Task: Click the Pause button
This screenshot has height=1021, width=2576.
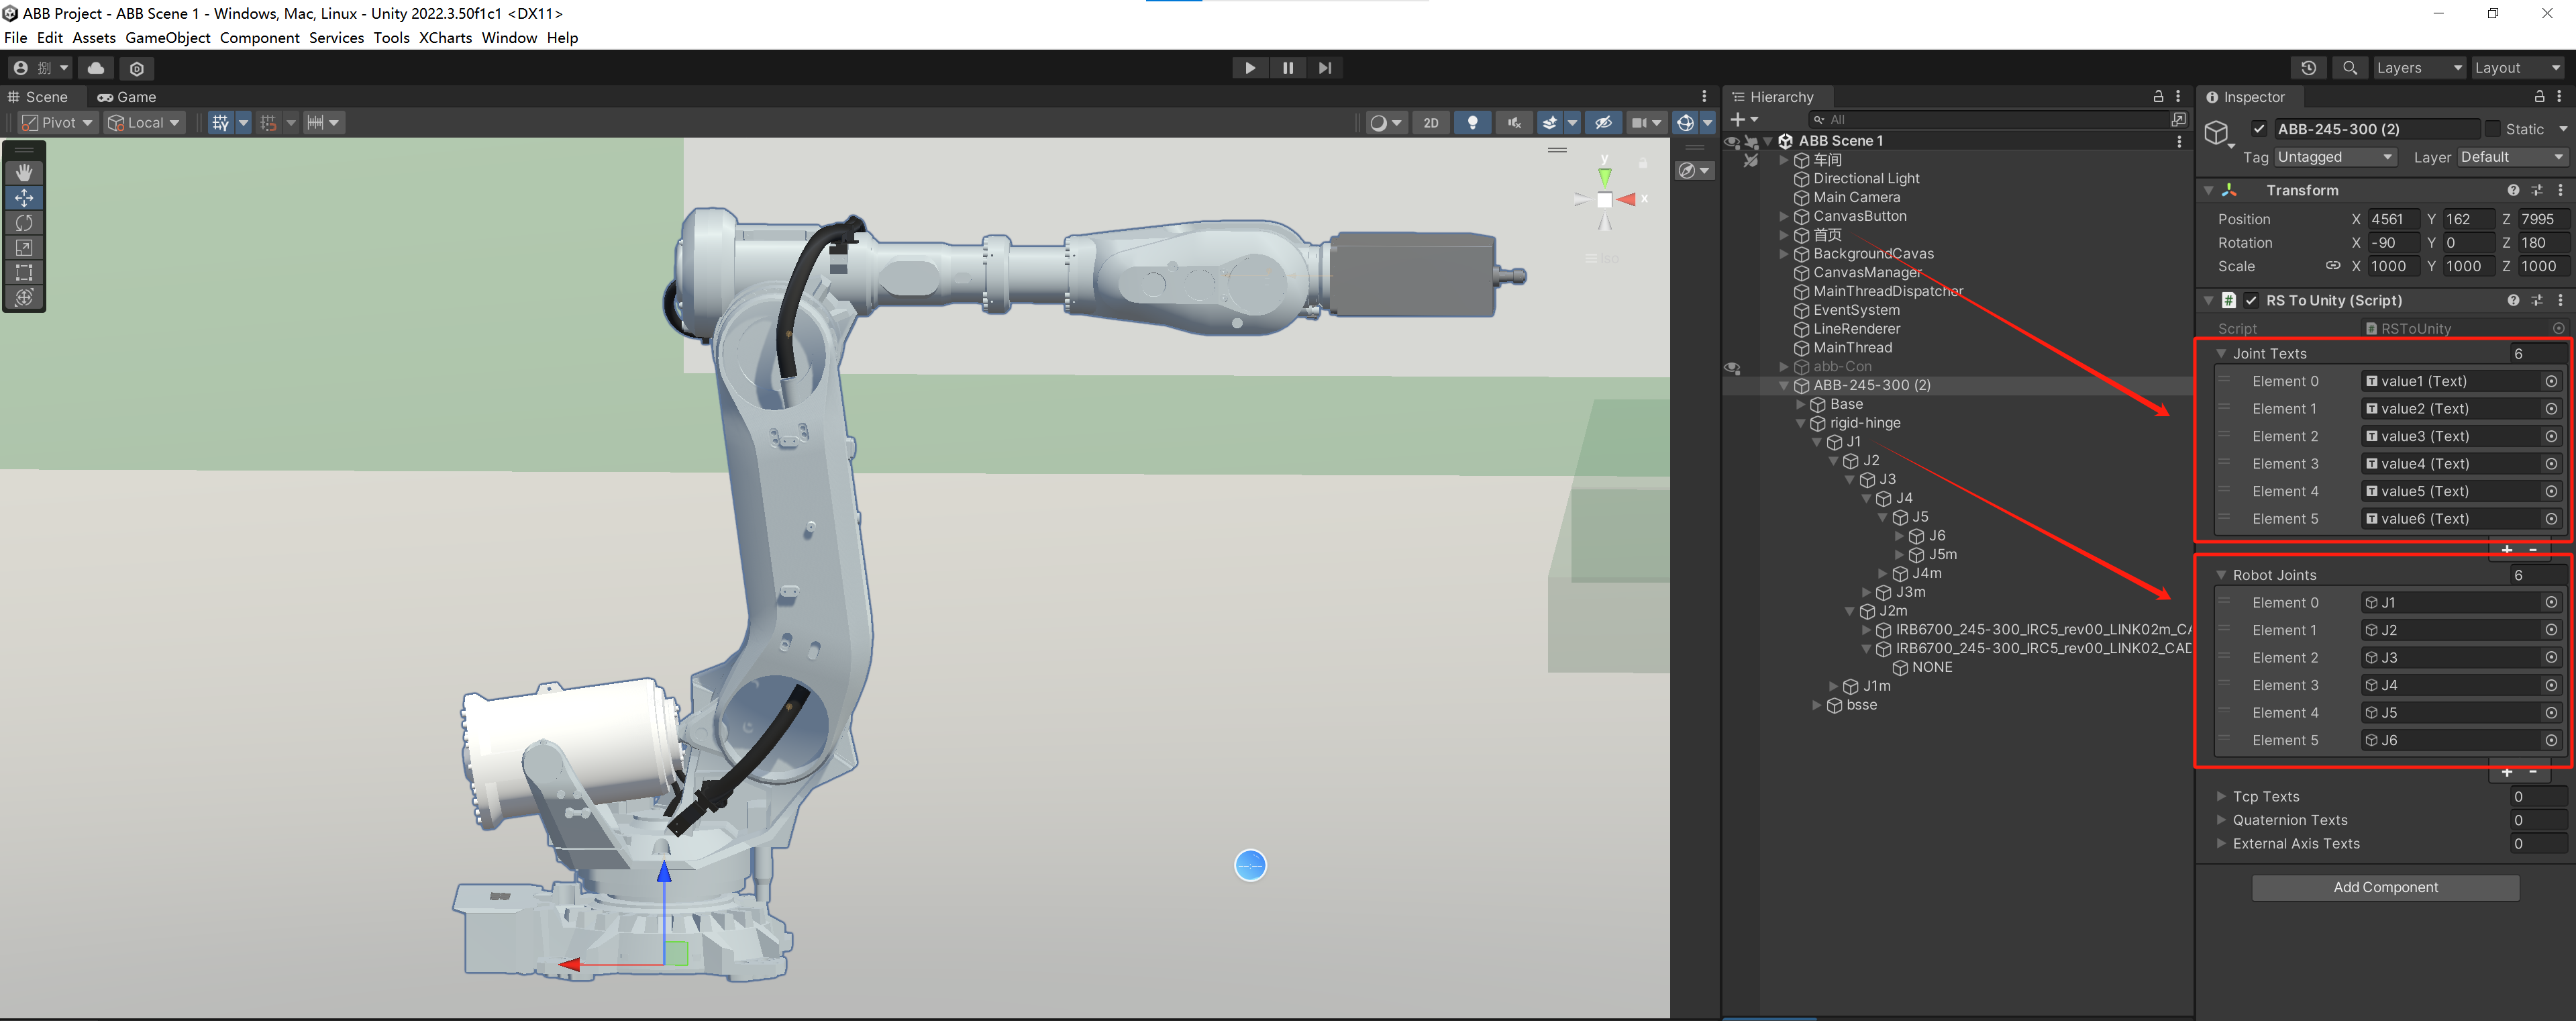Action: 1287,68
